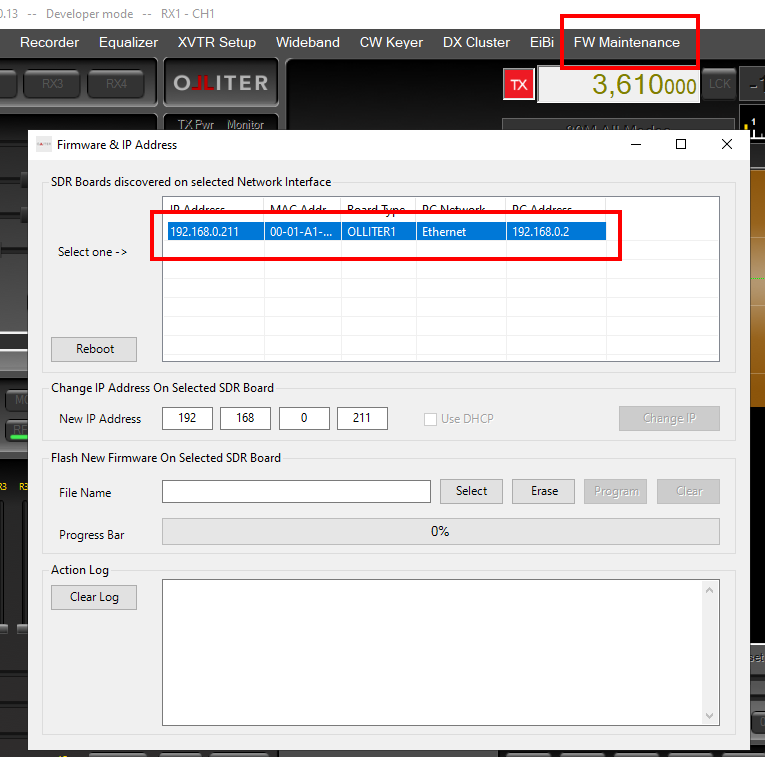Viewport: 765px width, 757px height.
Task: Enable the Use DHCP checkbox
Action: click(x=430, y=419)
